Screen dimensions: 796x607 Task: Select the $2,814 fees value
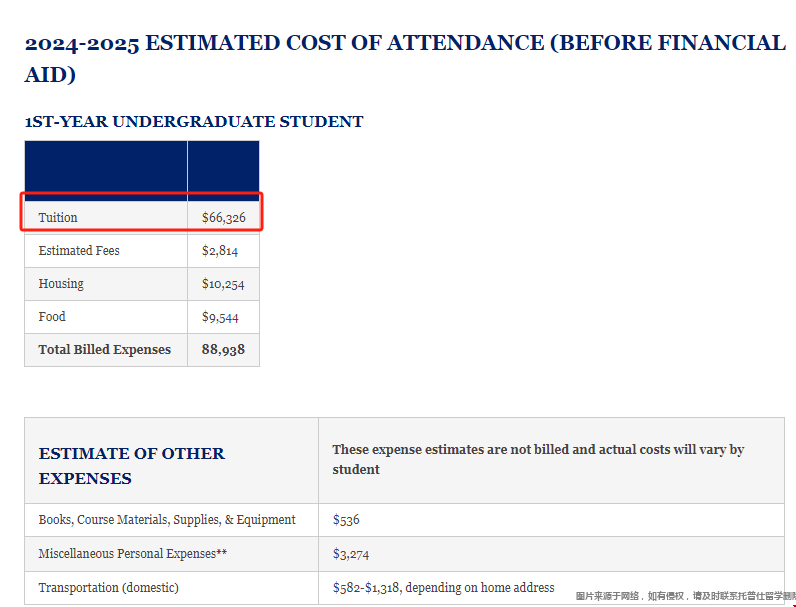[x=220, y=251]
